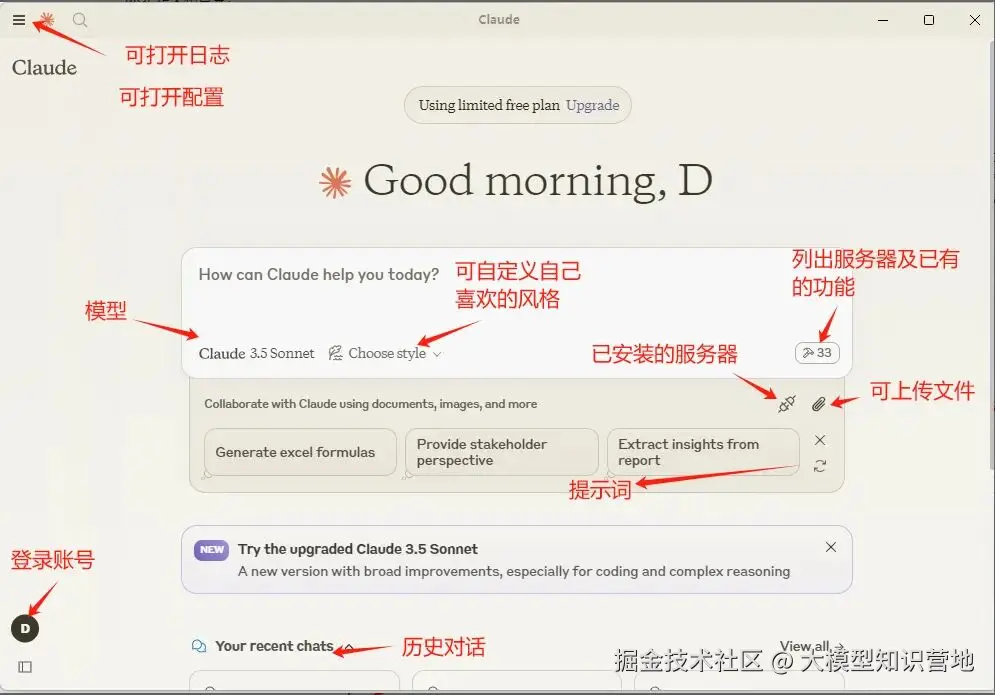
Task: Refresh the prompt suggestions
Action: (820, 466)
